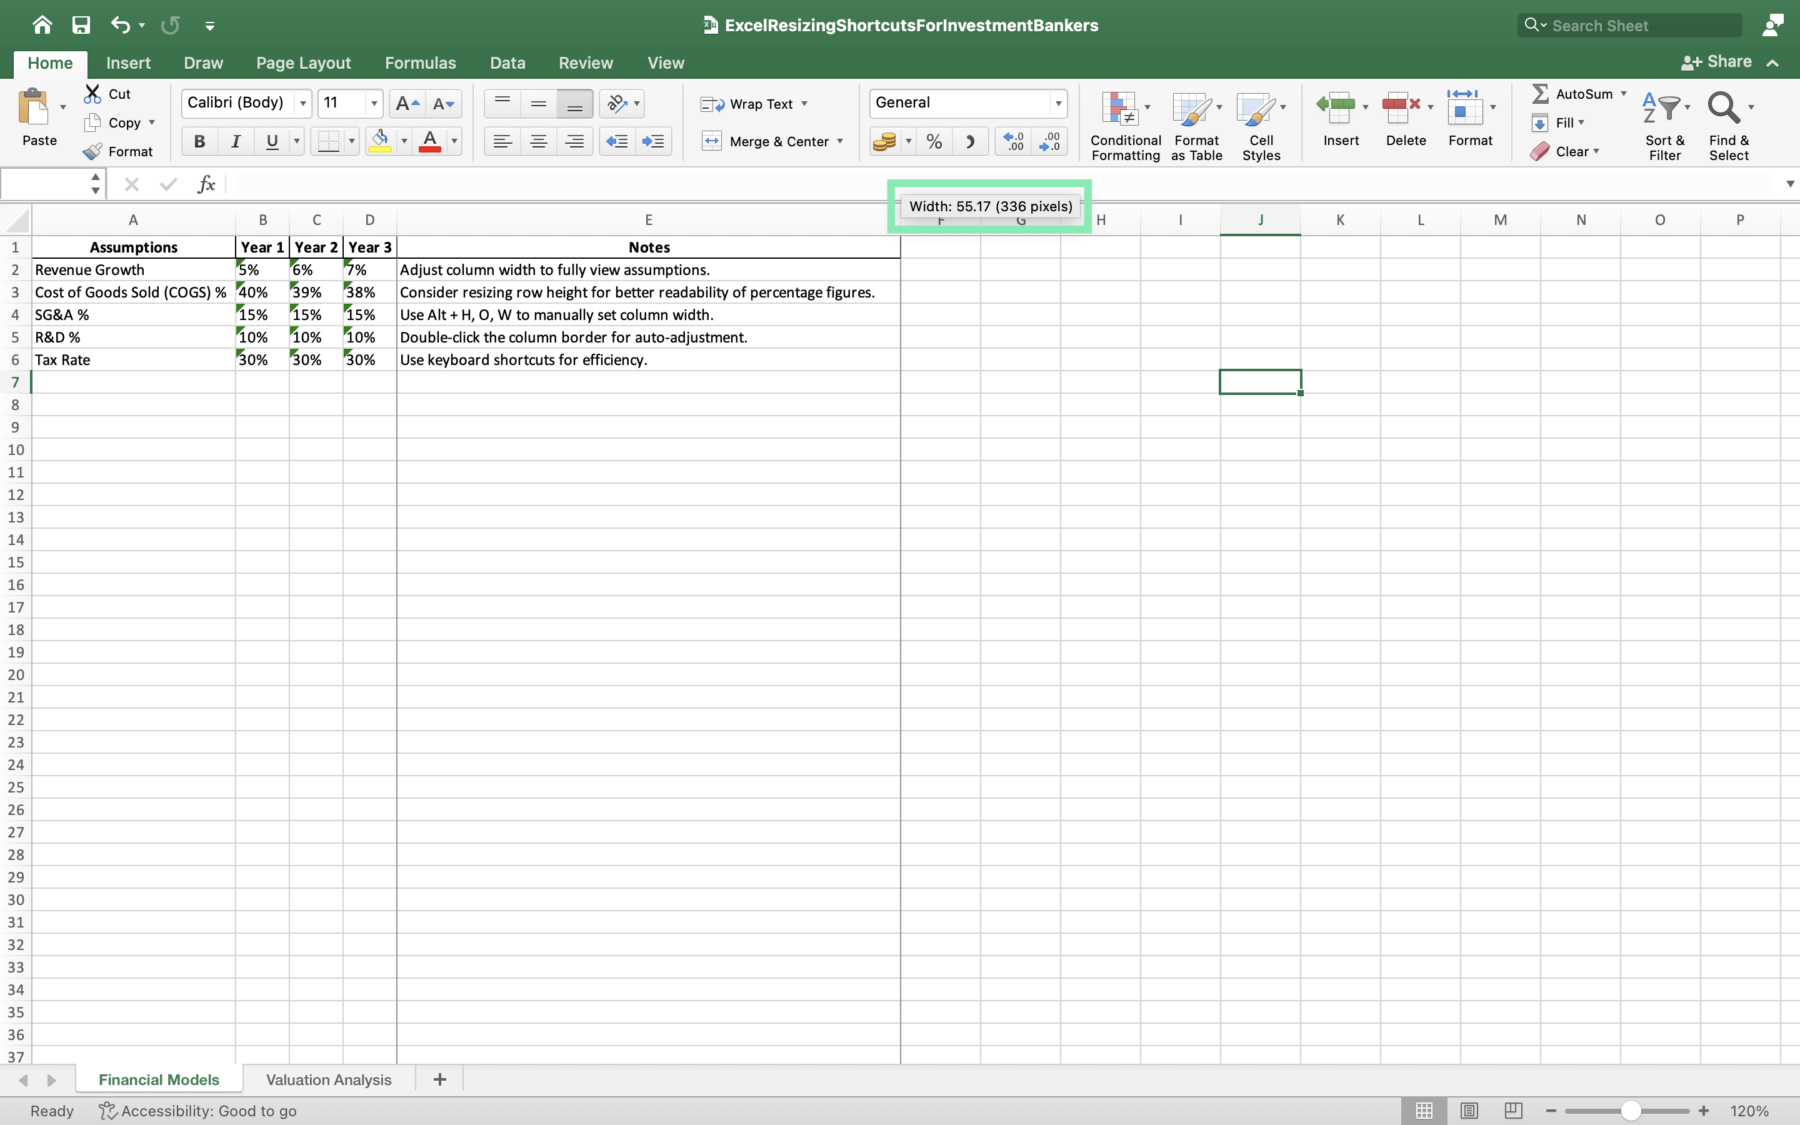Add a new worksheet with the plus button

[x=439, y=1079]
